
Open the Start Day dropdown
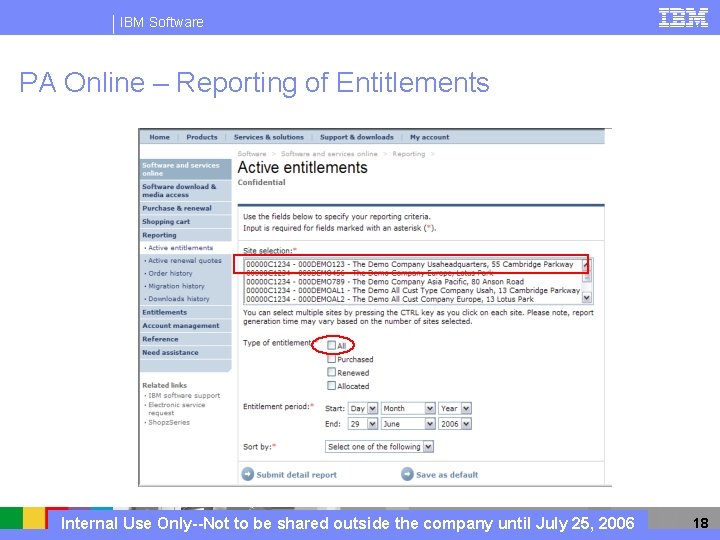(x=363, y=408)
